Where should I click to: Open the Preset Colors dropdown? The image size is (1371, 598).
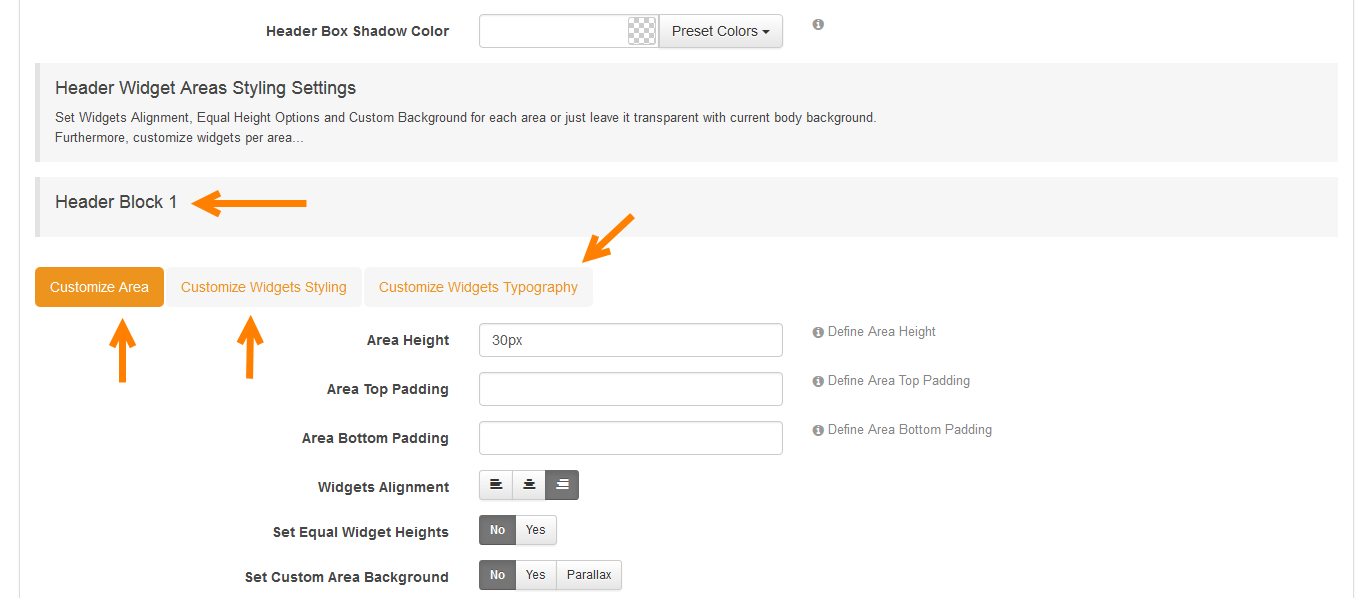721,31
